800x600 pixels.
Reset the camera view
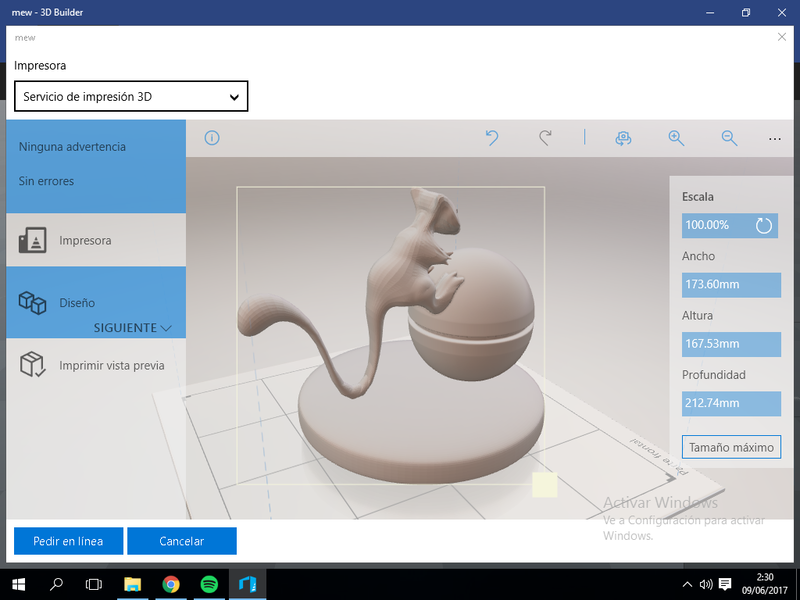pyautogui.click(x=623, y=138)
